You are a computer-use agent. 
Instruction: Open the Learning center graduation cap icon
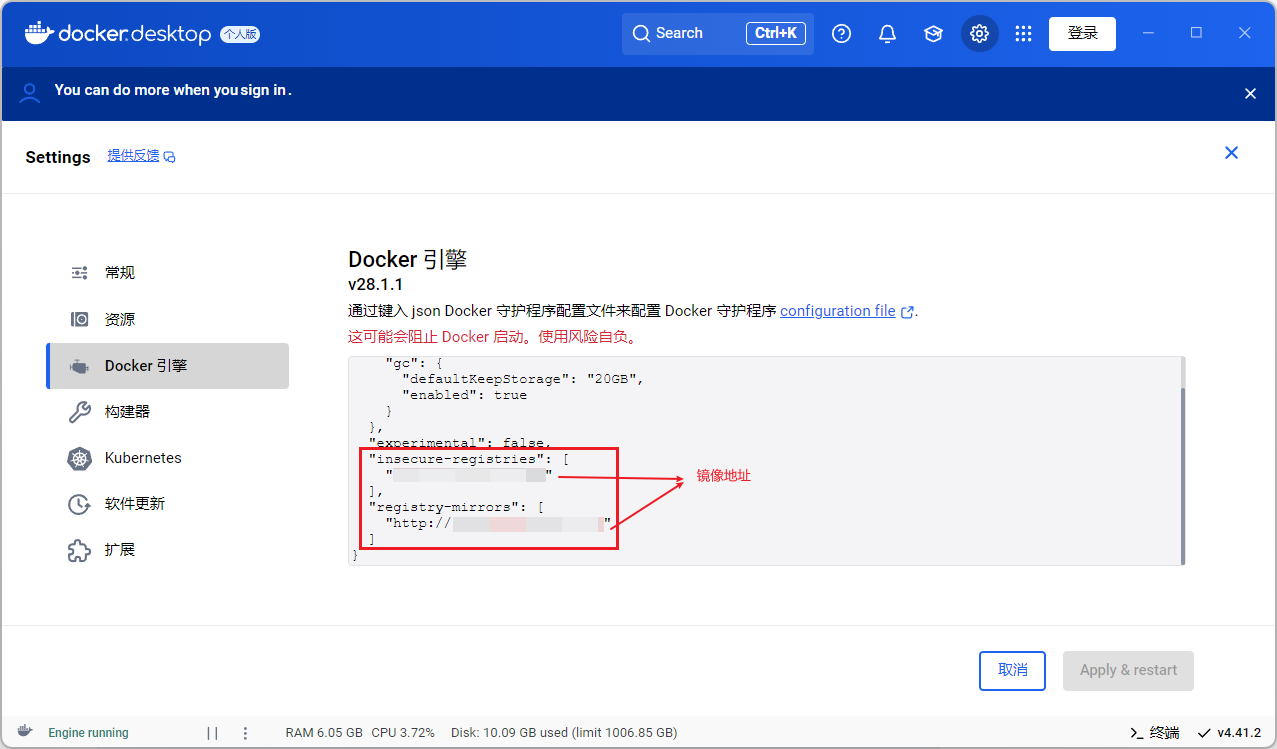(933, 34)
